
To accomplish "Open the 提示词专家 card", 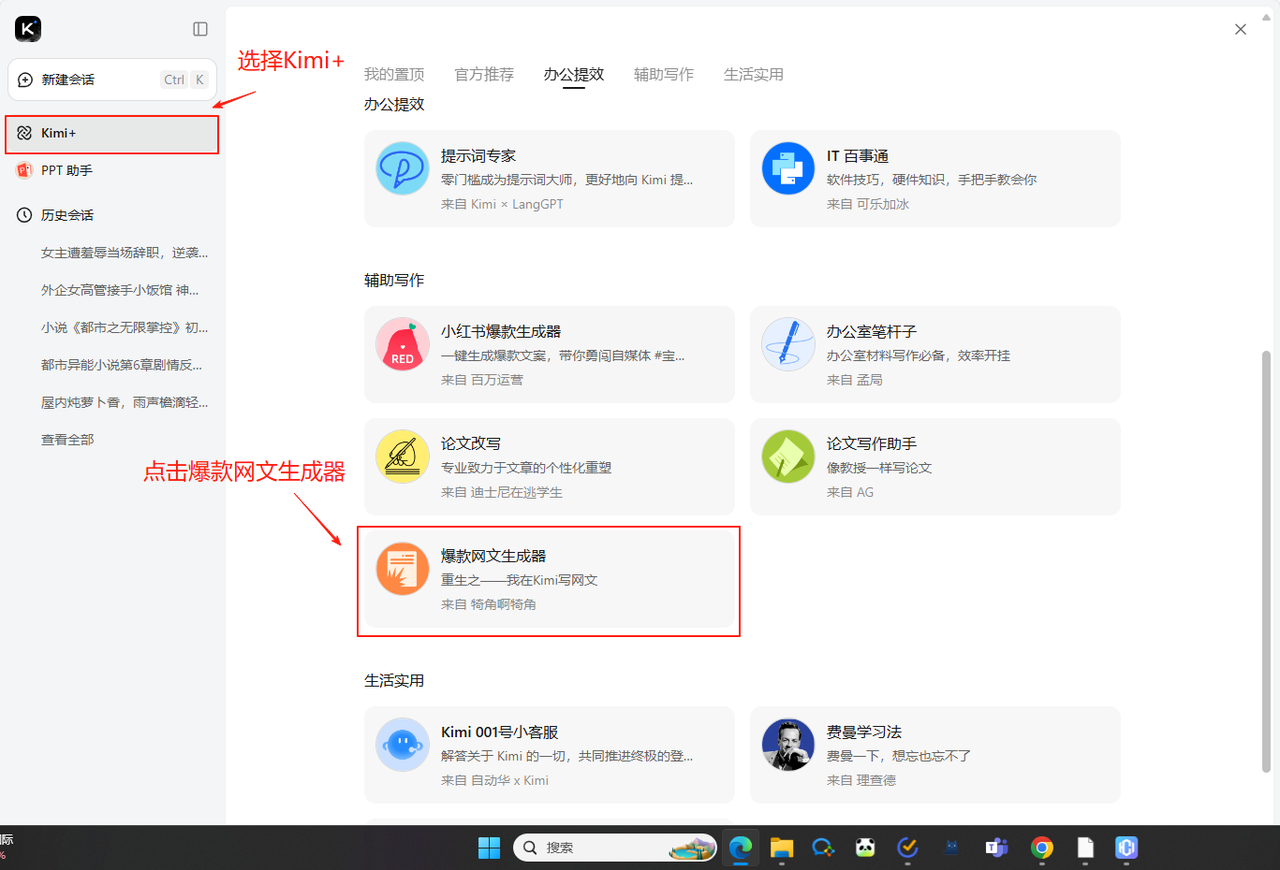I will click(549, 179).
